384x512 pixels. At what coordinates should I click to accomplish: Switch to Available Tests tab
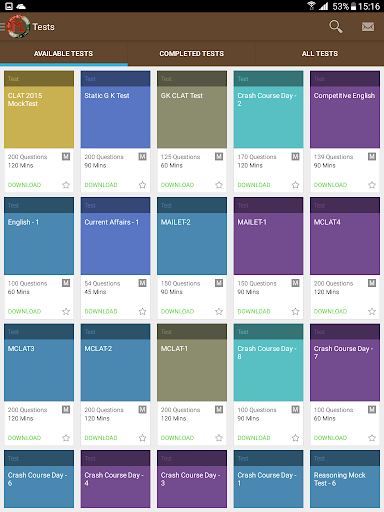(x=64, y=54)
